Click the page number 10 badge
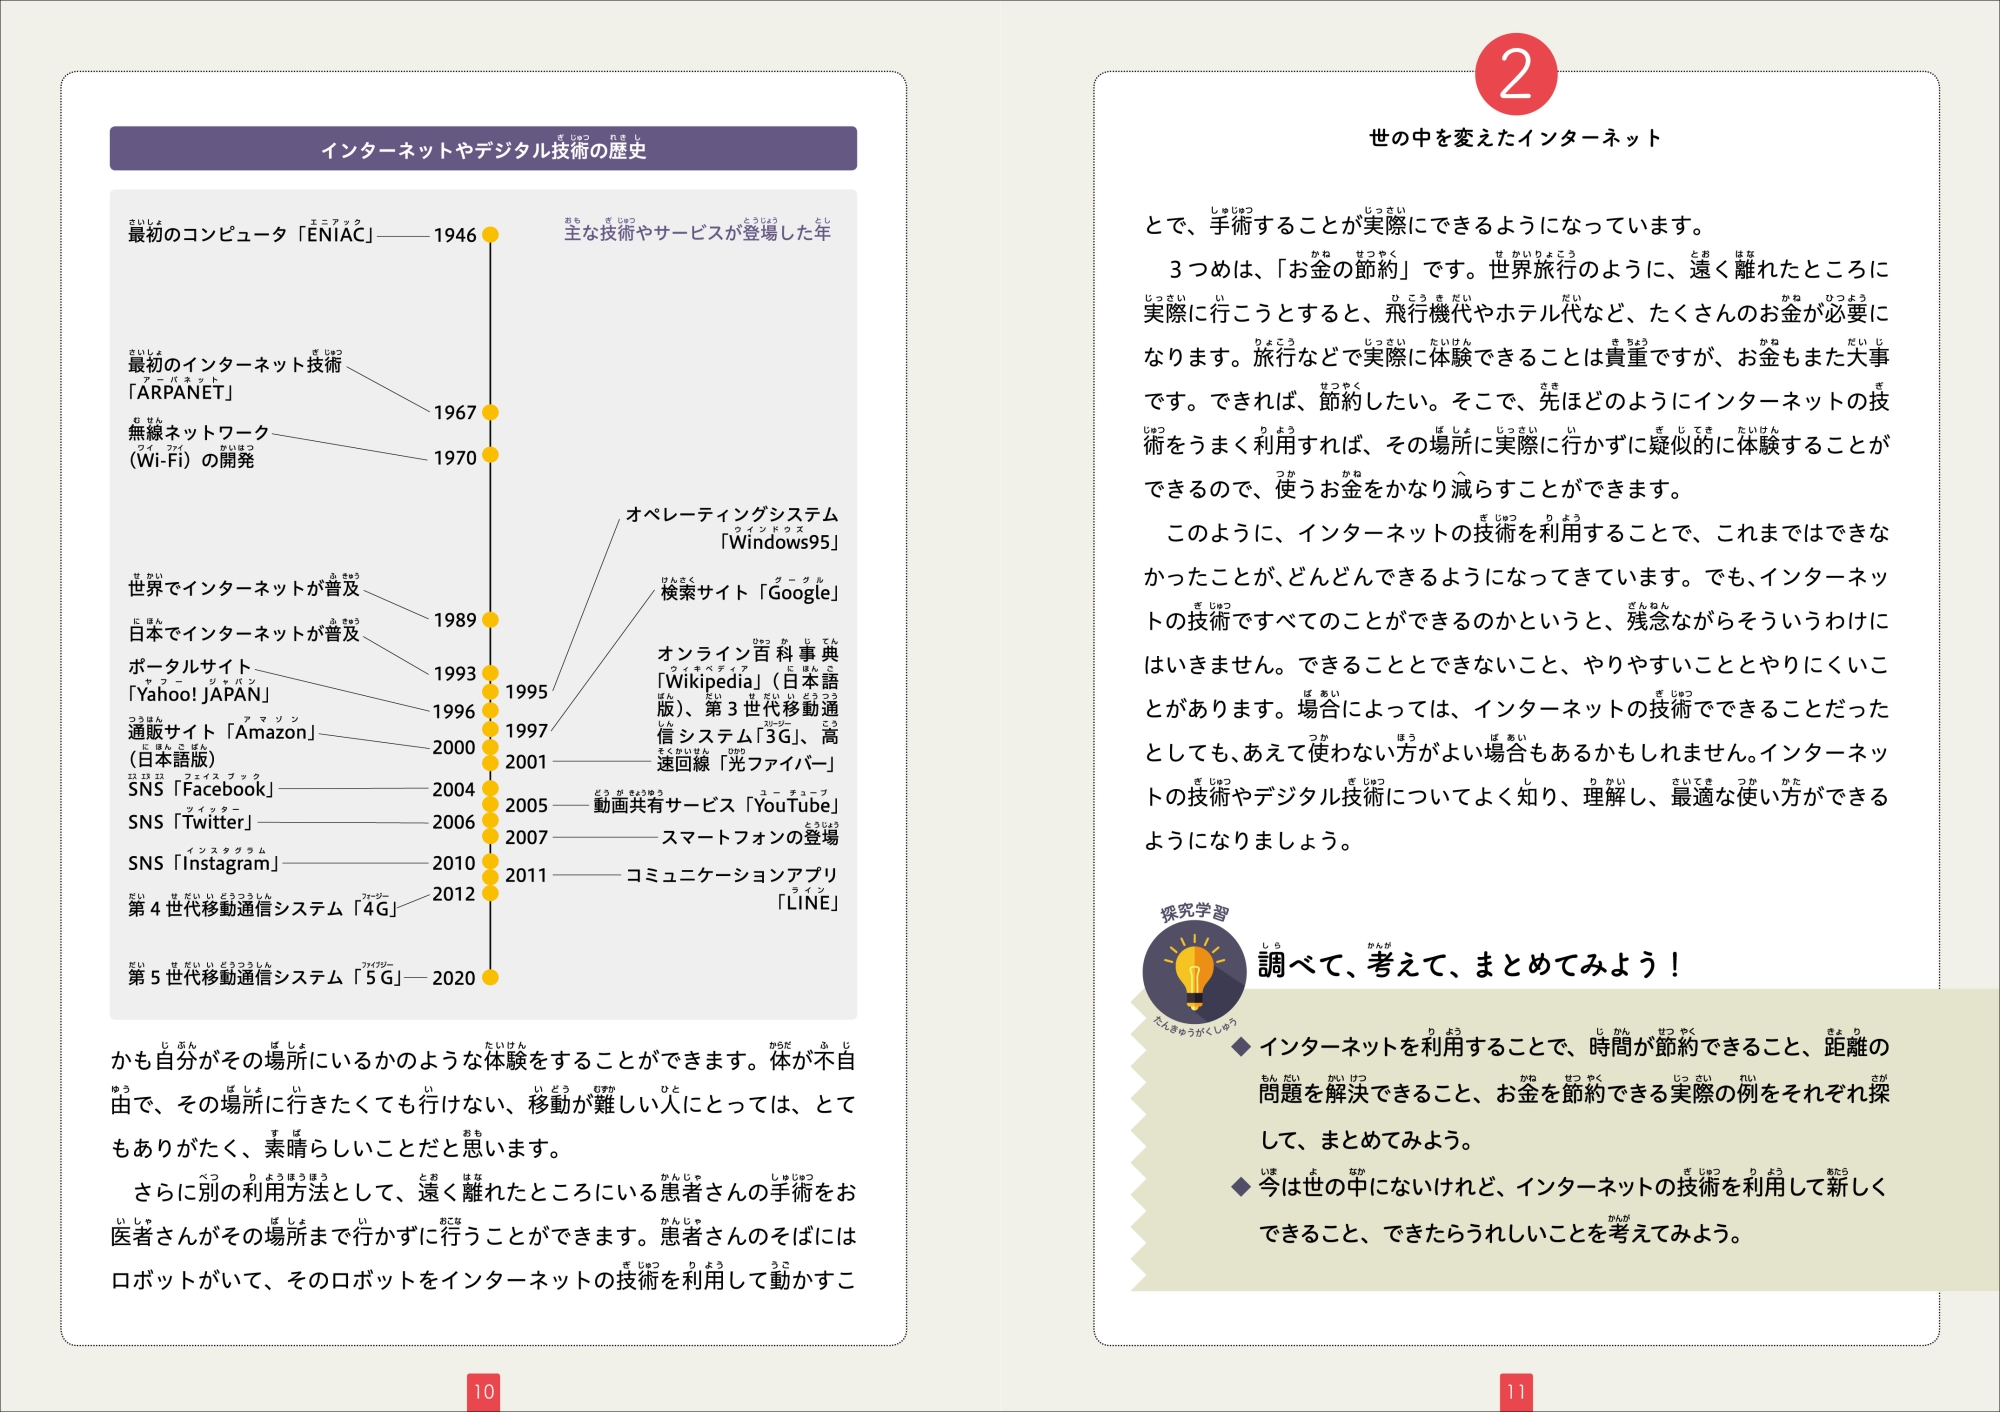 (484, 1391)
